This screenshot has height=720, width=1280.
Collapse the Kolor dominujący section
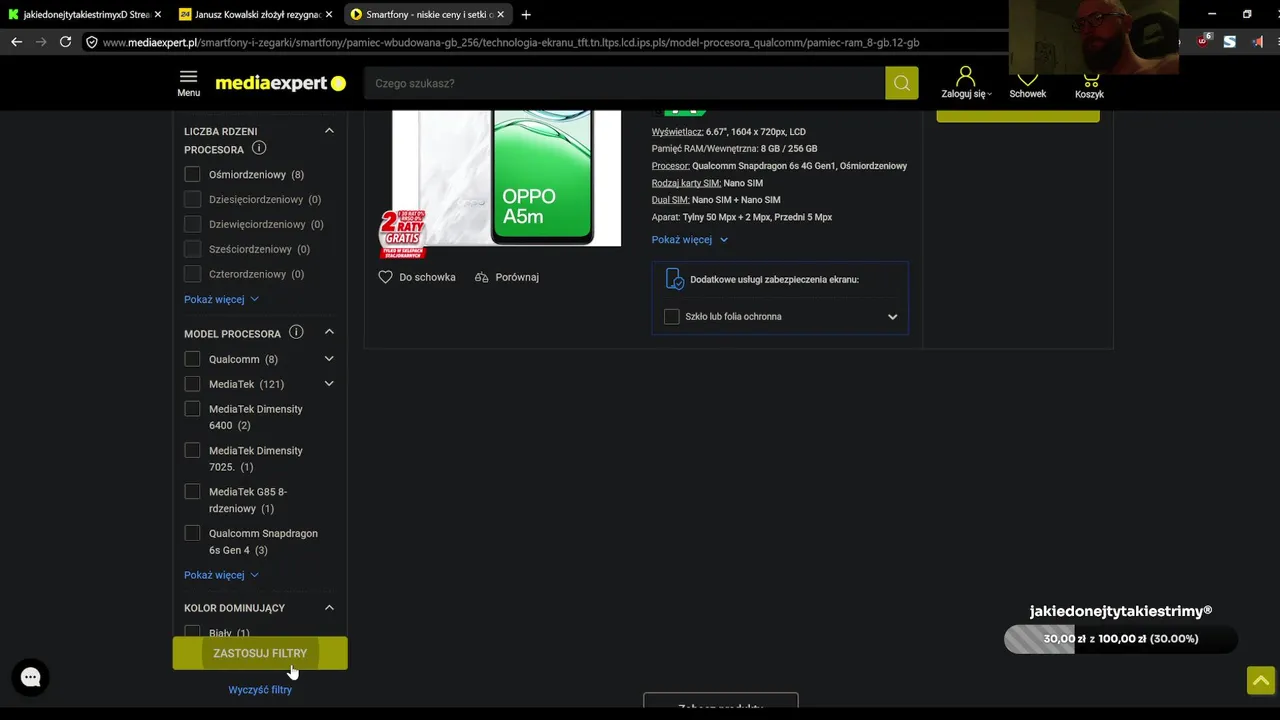[x=329, y=607]
